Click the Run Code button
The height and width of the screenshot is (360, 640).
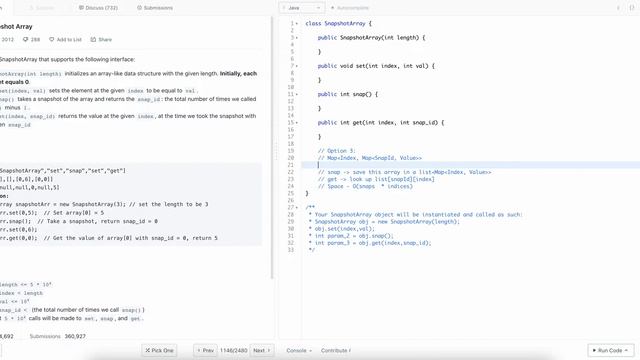pyautogui.click(x=611, y=350)
